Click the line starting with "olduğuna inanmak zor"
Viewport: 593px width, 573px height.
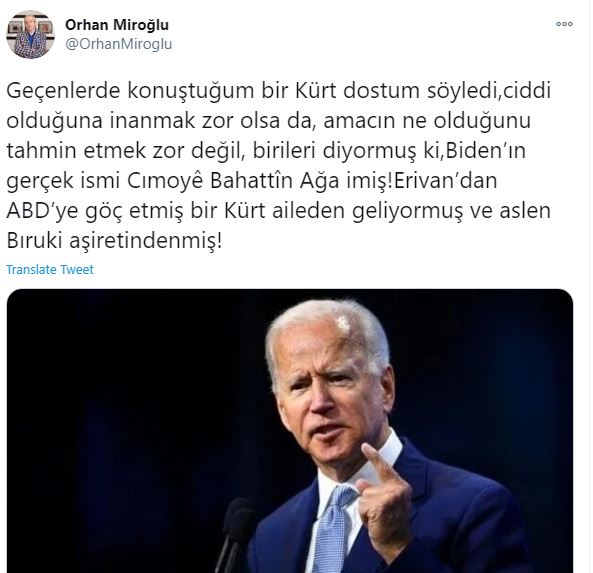coord(269,121)
